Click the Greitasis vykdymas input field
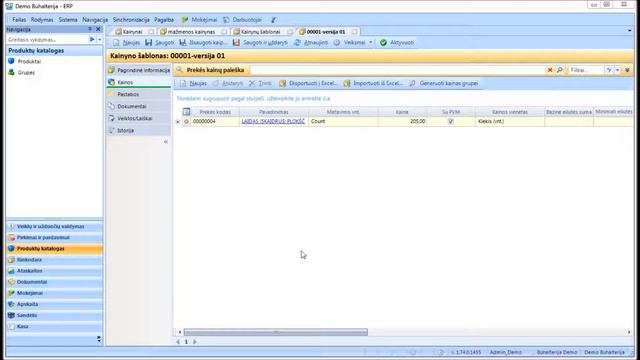Viewport: 640px width, 360px height. tap(47, 40)
